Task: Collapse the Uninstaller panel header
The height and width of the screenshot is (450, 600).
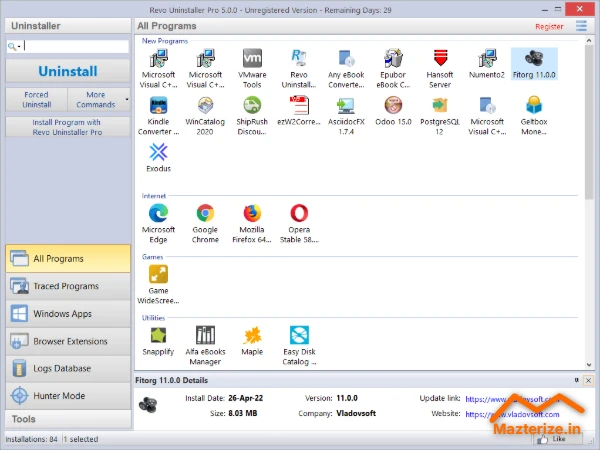Action: pos(68,26)
